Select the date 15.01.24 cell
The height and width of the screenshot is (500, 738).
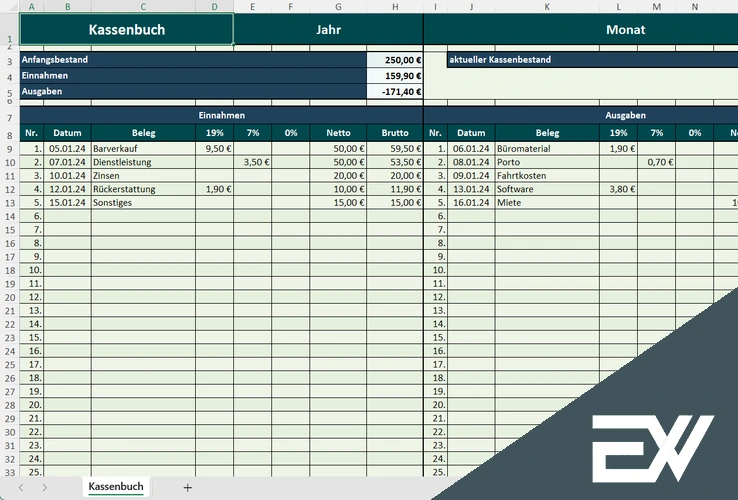pyautogui.click(x=67, y=203)
